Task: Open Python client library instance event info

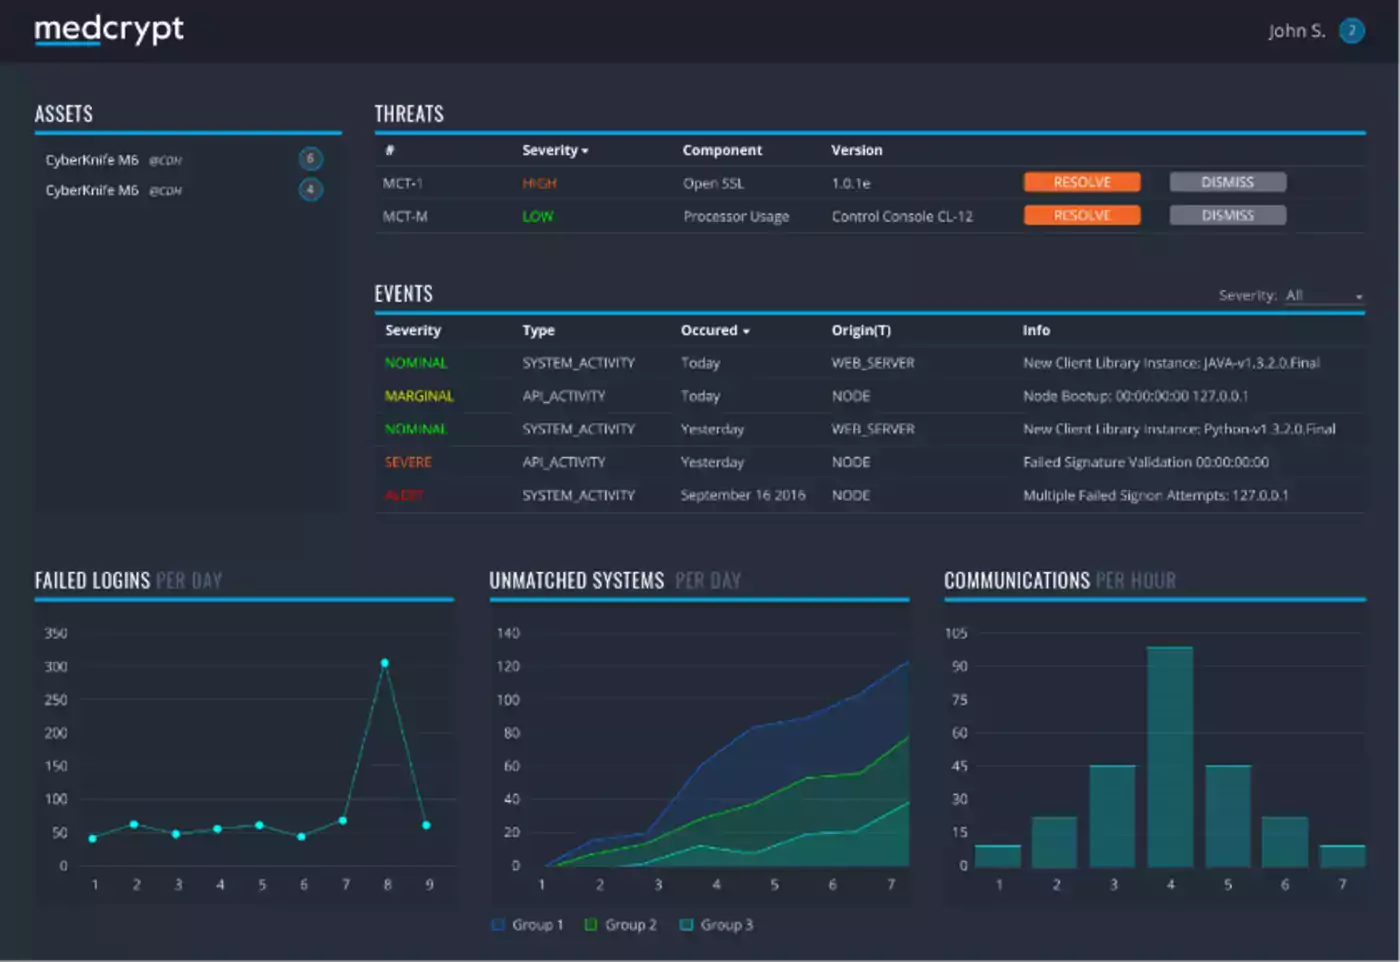Action: (1179, 429)
